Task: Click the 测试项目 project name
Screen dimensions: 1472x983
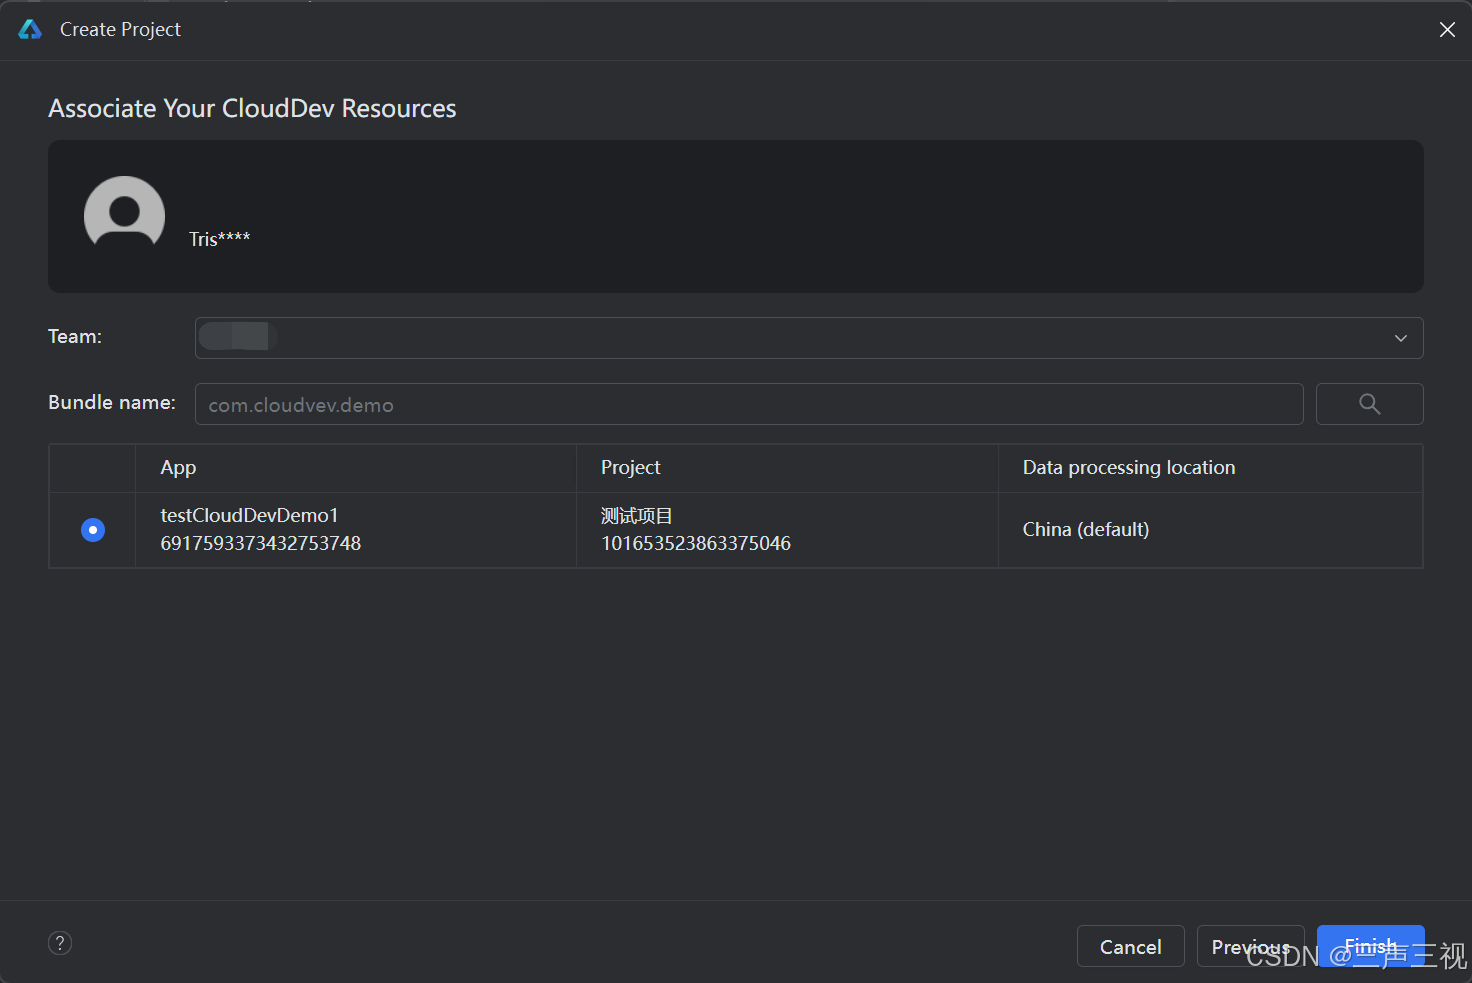Action: click(637, 516)
